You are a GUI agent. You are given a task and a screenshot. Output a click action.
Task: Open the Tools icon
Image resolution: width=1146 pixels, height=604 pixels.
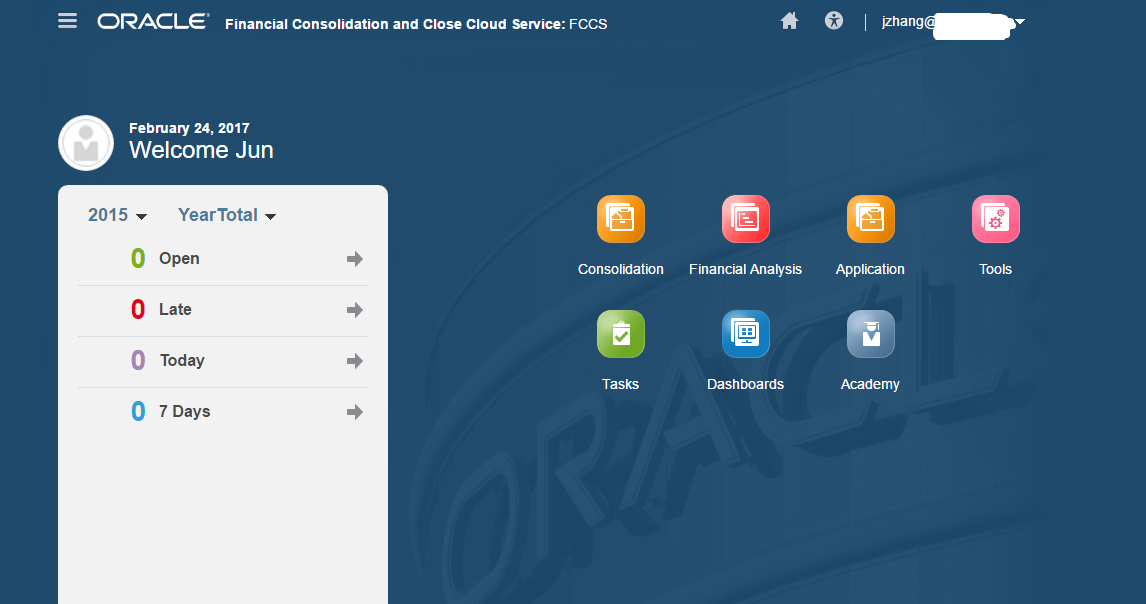pyautogui.click(x=995, y=219)
